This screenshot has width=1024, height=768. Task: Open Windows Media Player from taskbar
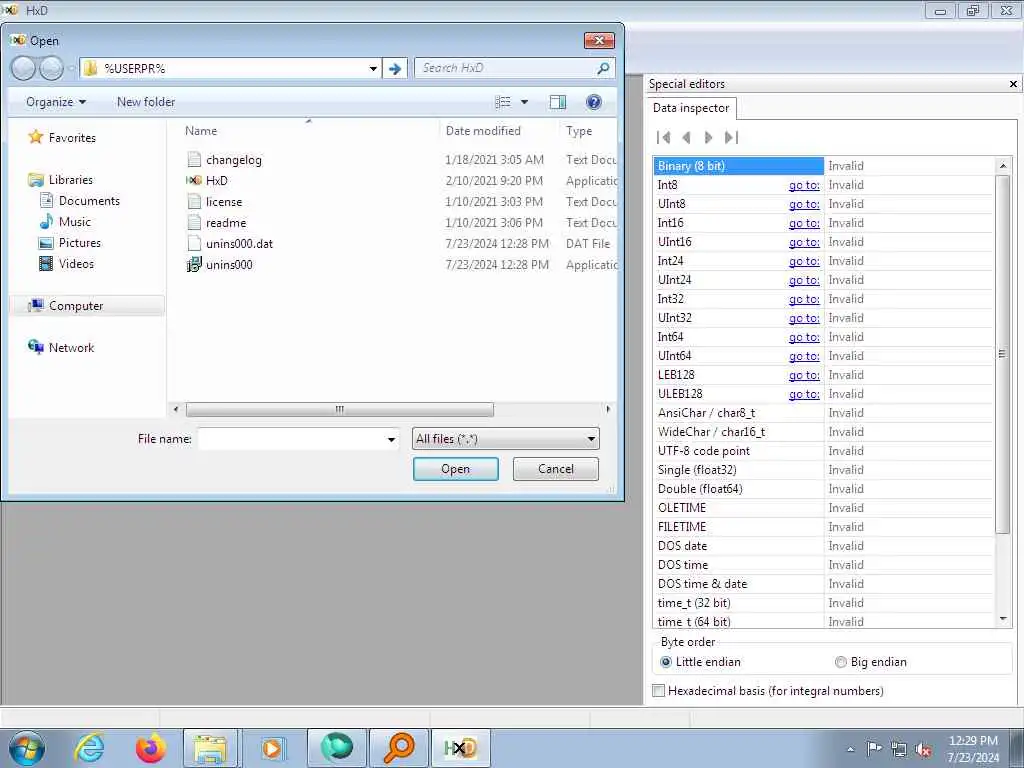click(x=272, y=748)
